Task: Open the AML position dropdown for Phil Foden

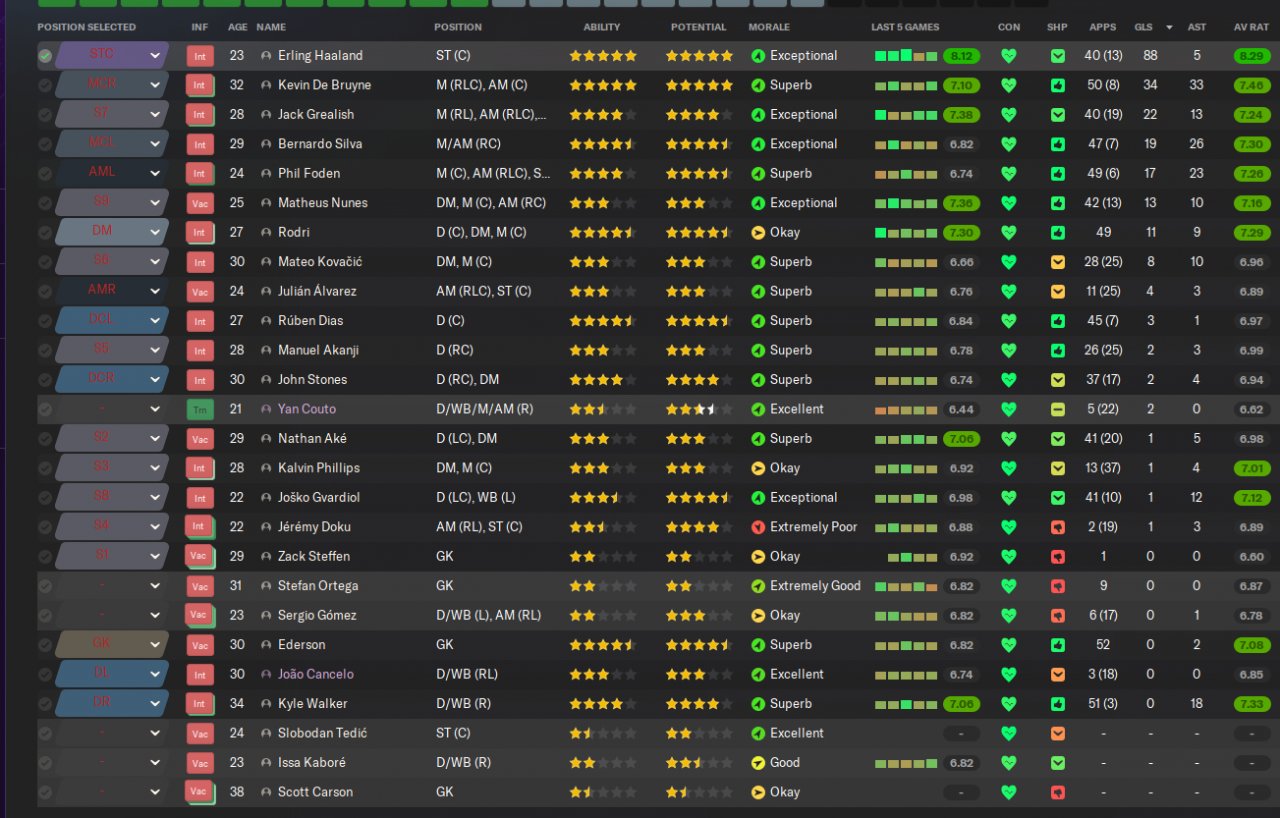Action: click(x=111, y=174)
